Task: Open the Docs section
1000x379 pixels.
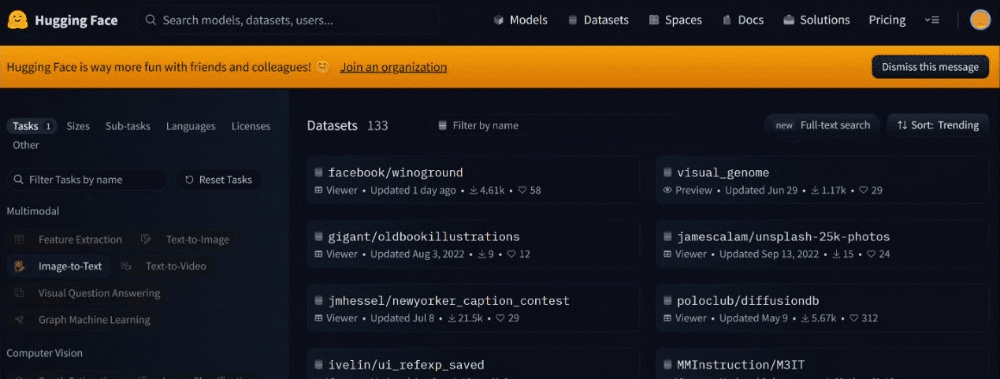Action: (743, 20)
